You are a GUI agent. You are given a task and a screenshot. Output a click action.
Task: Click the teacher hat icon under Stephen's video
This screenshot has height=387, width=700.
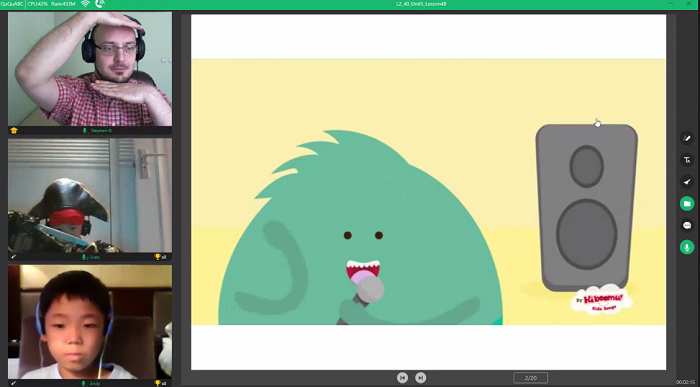(x=14, y=130)
